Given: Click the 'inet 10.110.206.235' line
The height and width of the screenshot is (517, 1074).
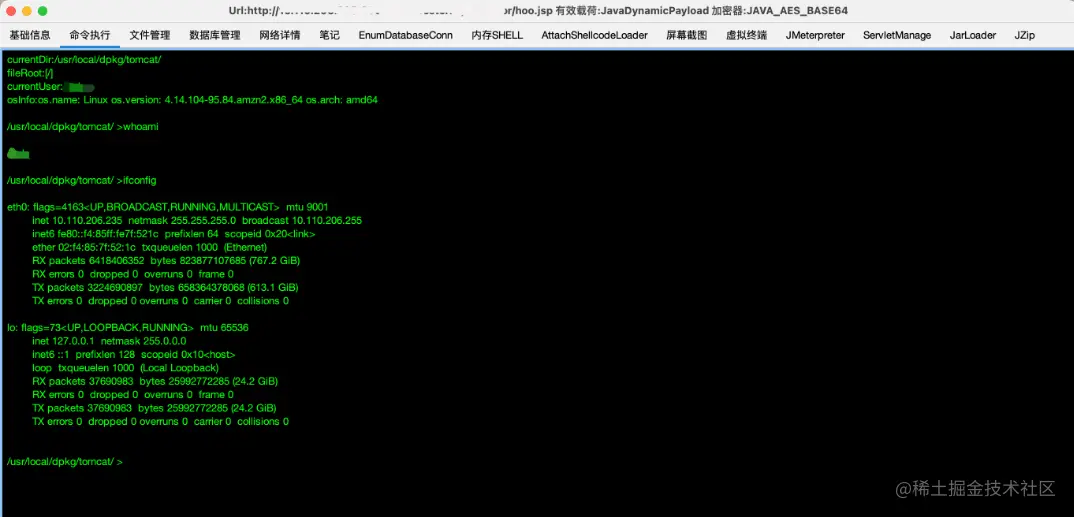Looking at the screenshot, I should pos(197,220).
